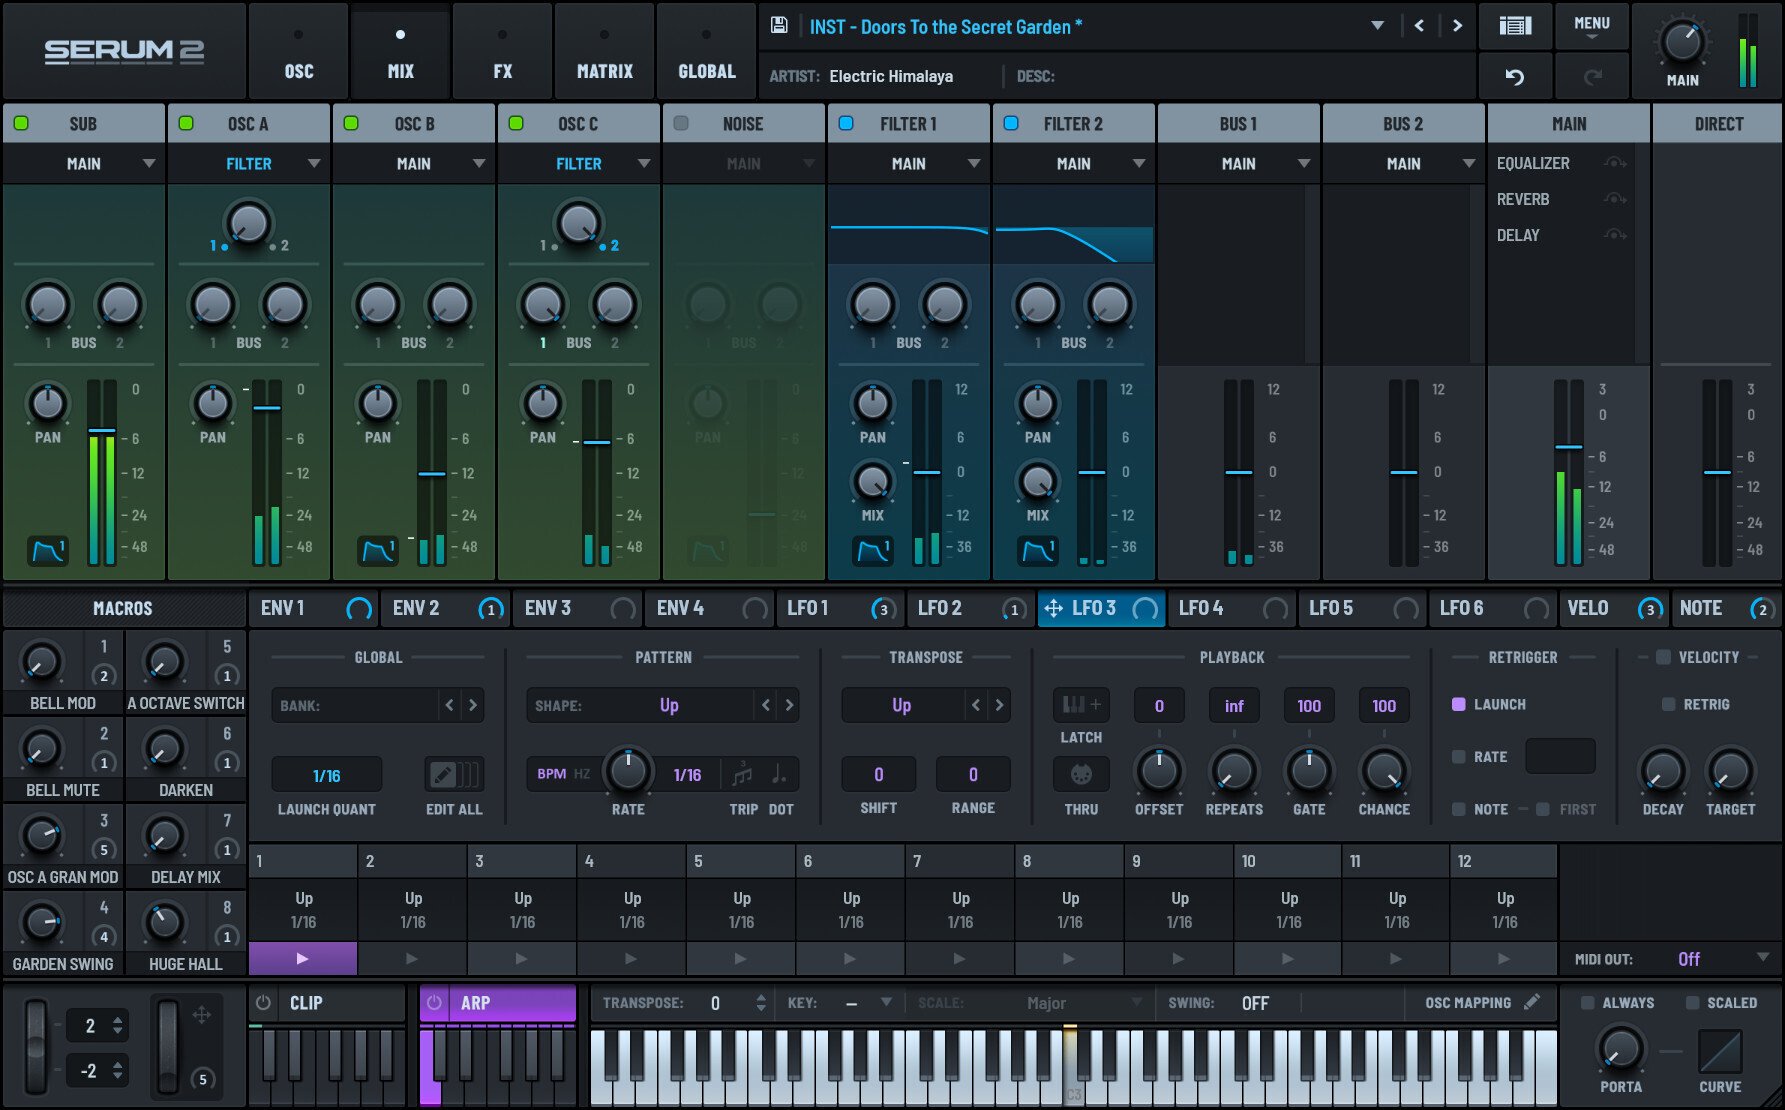
Task: Toggle the Velocity checkbox
Action: click(x=1663, y=657)
